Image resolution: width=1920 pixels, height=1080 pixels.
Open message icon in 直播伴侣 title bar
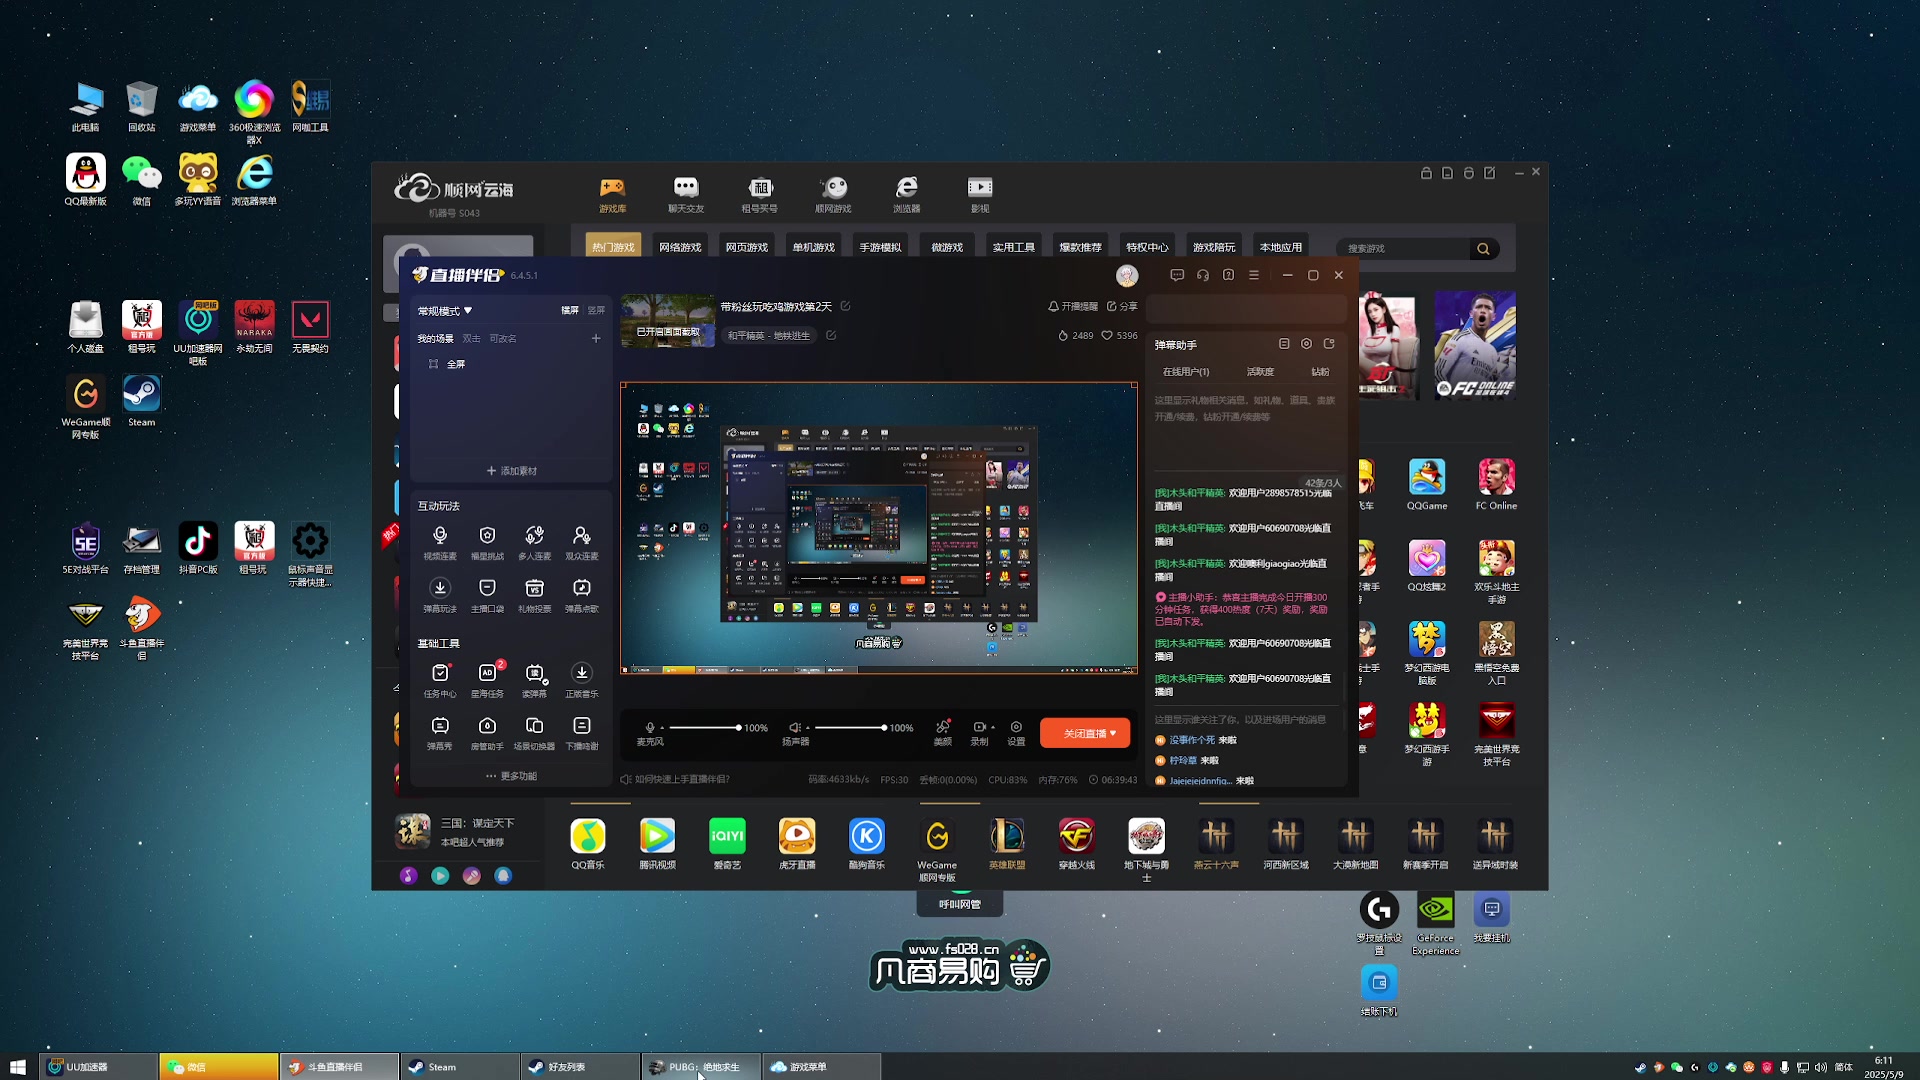[x=1177, y=275]
